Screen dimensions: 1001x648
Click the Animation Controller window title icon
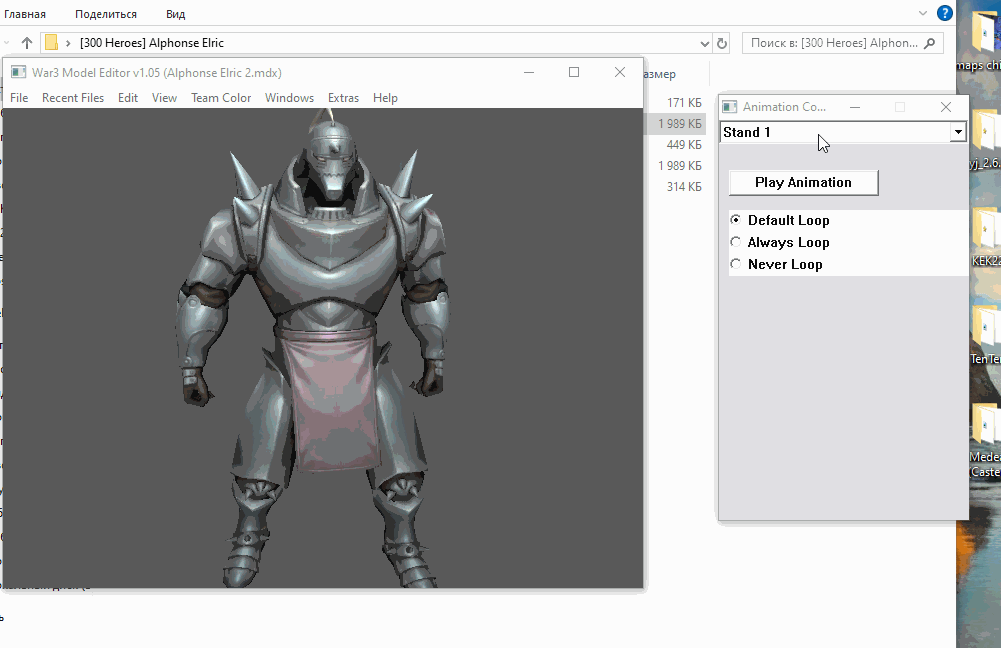[x=730, y=107]
